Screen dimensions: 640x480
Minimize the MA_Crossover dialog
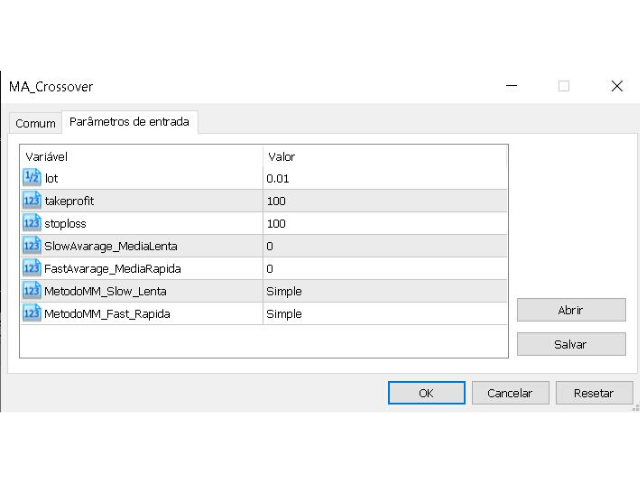(511, 86)
